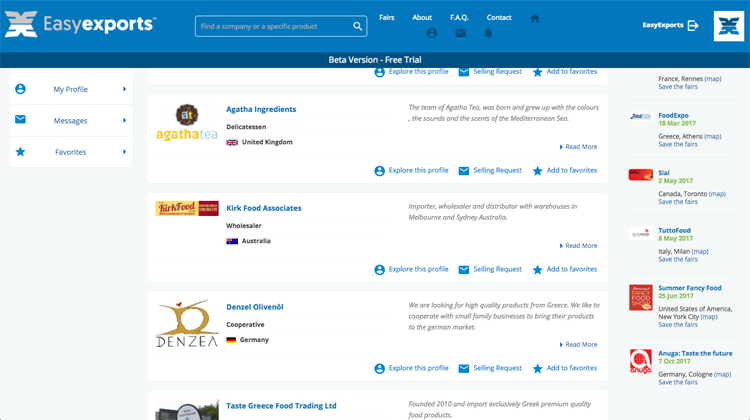Expand the Favorites sidebar arrow
The height and width of the screenshot is (420, 750).
pos(124,152)
